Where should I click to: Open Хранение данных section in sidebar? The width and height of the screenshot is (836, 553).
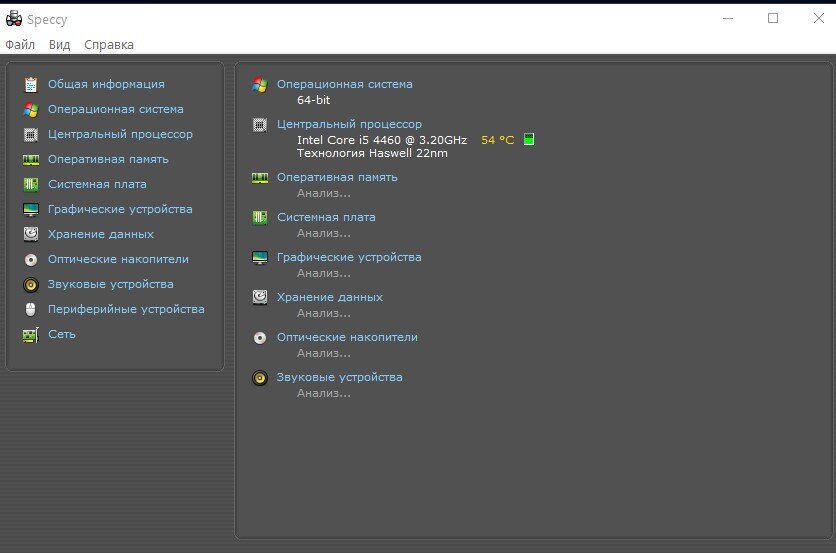click(101, 234)
